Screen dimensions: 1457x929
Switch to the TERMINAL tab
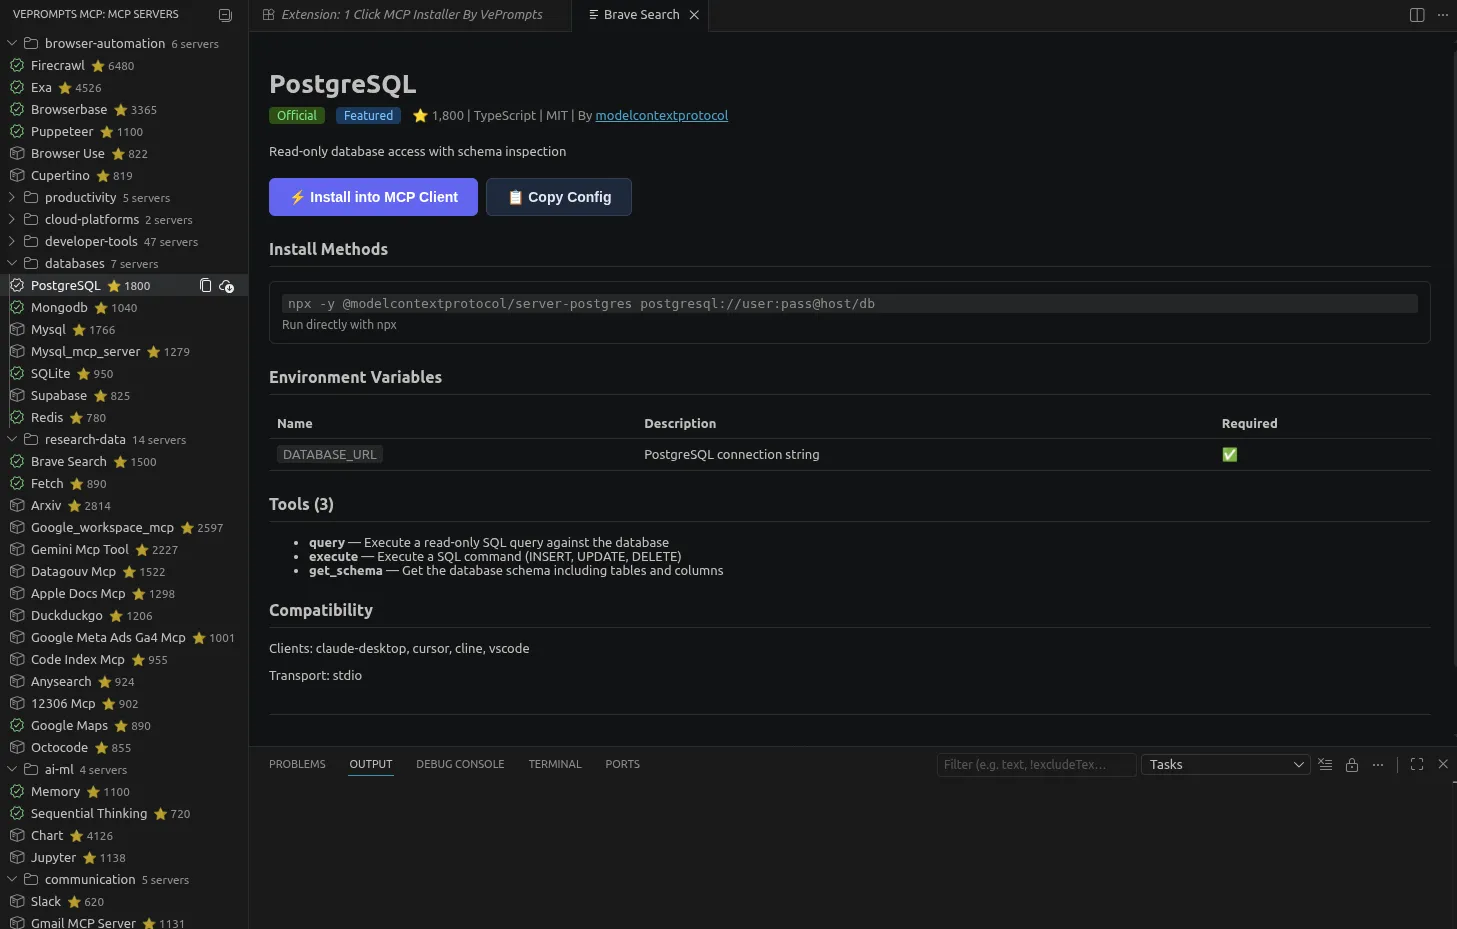coord(555,764)
